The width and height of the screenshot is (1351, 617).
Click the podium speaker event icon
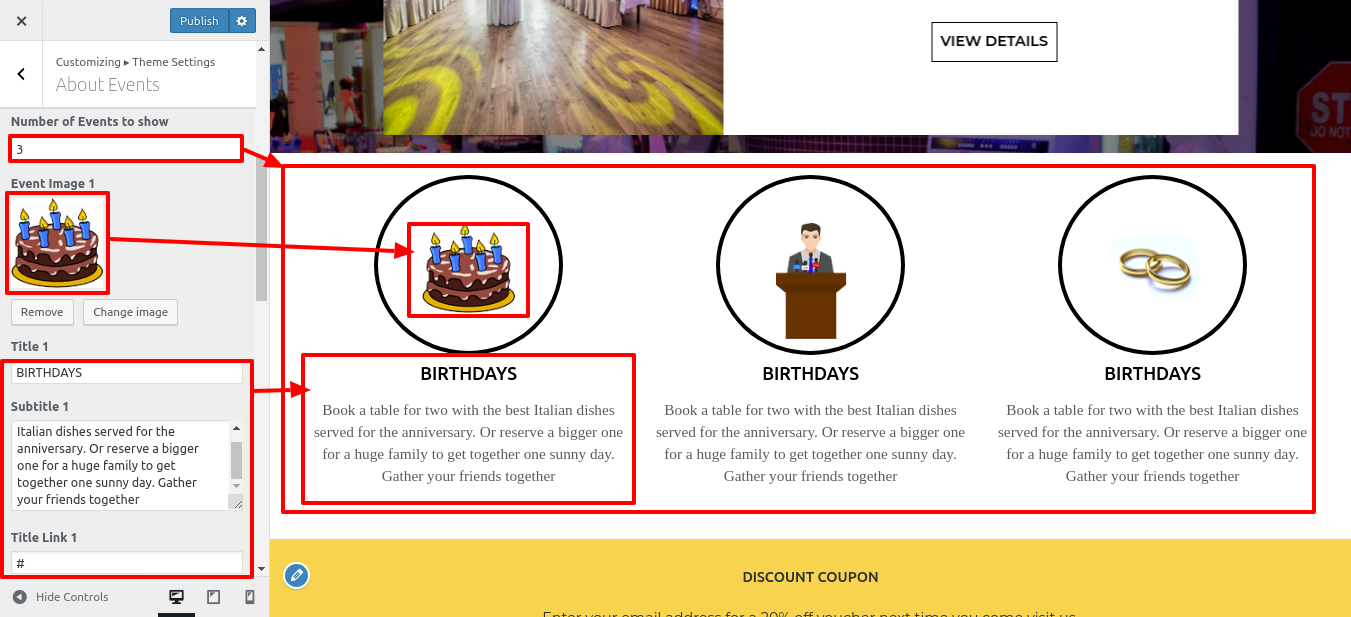pyautogui.click(x=810, y=280)
